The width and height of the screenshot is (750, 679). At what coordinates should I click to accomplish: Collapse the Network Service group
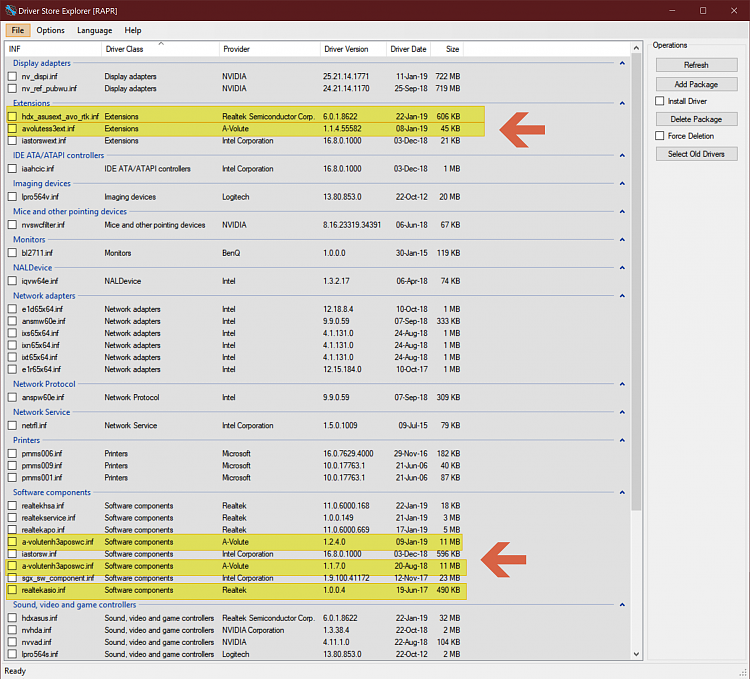[622, 412]
